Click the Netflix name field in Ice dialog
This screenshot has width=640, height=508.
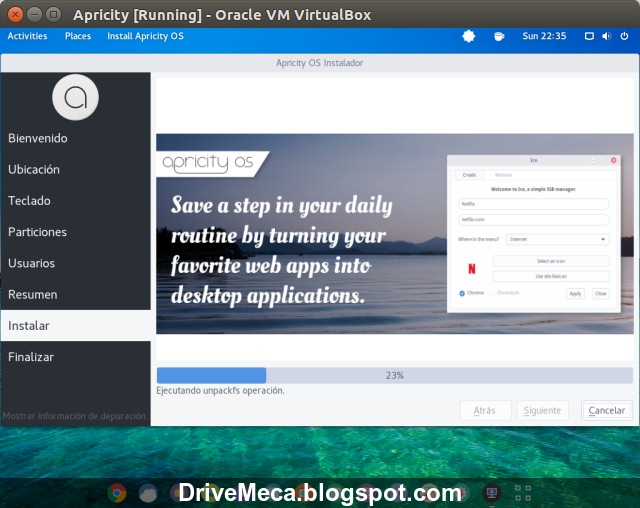pos(533,204)
